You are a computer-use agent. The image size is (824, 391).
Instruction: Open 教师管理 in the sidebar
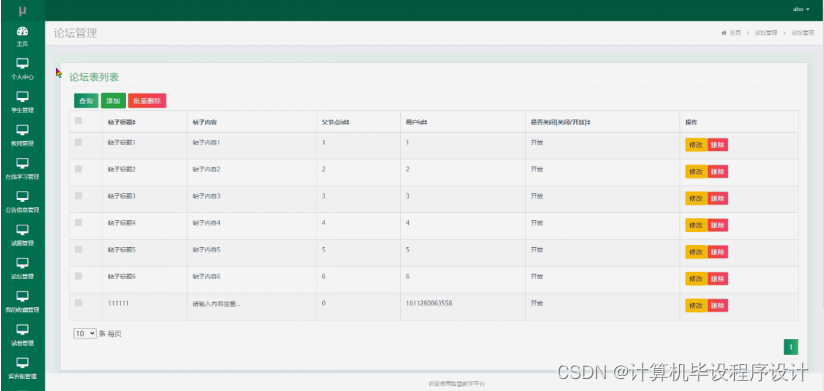pyautogui.click(x=22, y=136)
